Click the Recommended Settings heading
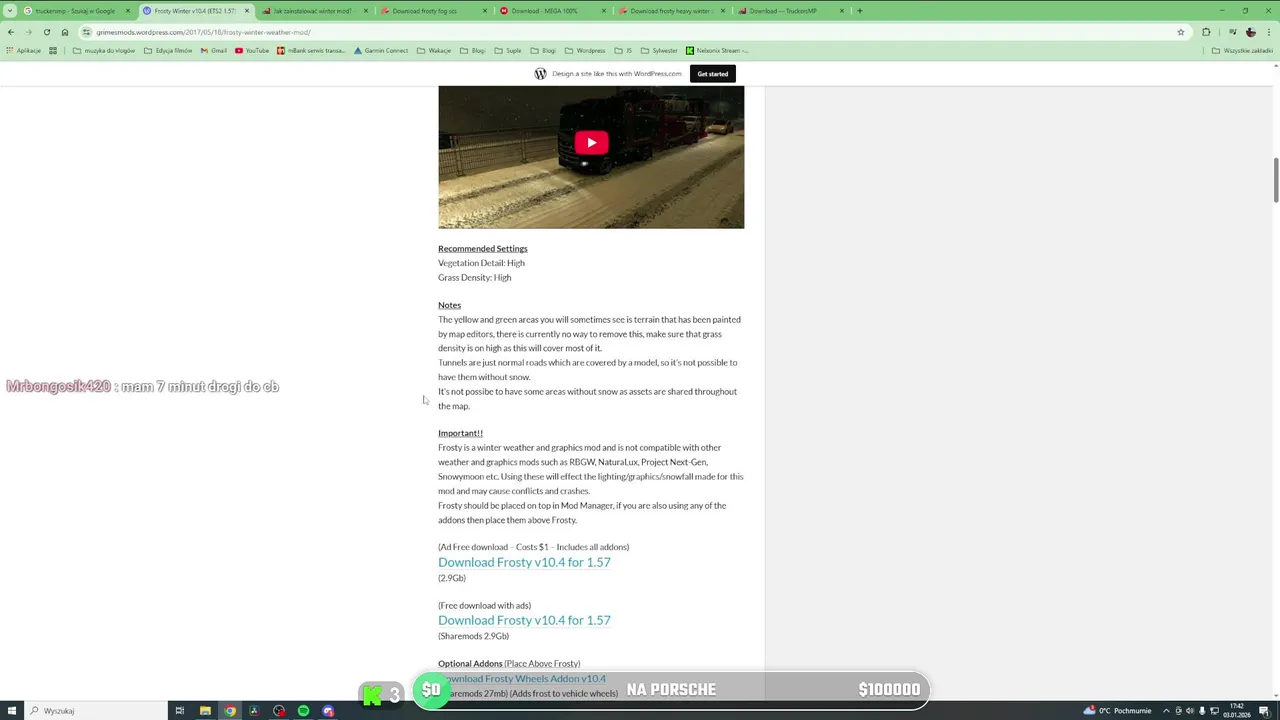The height and width of the screenshot is (720, 1280). click(x=482, y=248)
